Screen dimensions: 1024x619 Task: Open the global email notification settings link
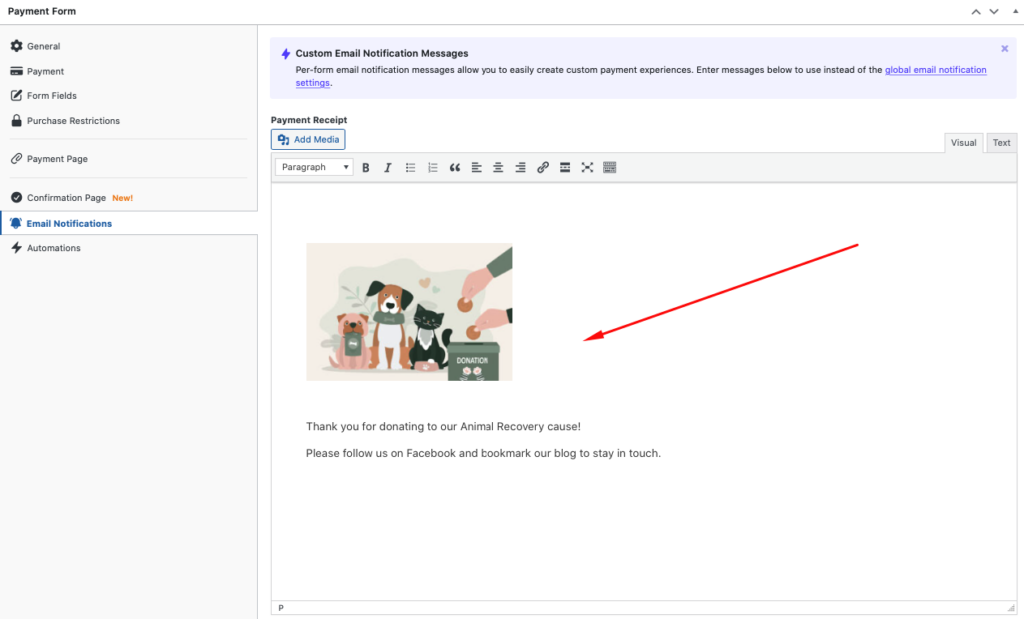935,70
